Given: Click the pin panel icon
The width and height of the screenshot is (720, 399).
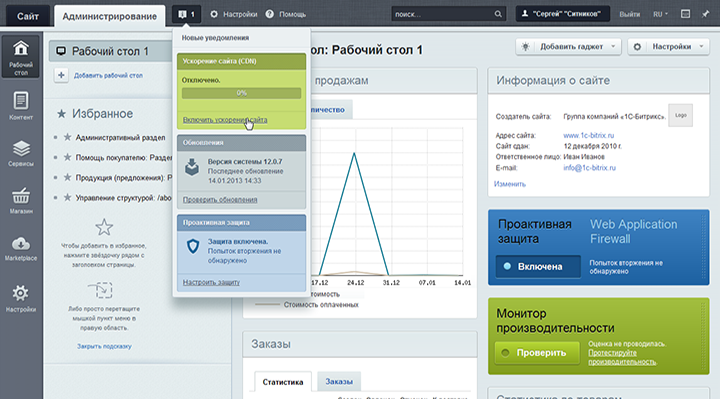Looking at the screenshot, I should click(x=705, y=14).
